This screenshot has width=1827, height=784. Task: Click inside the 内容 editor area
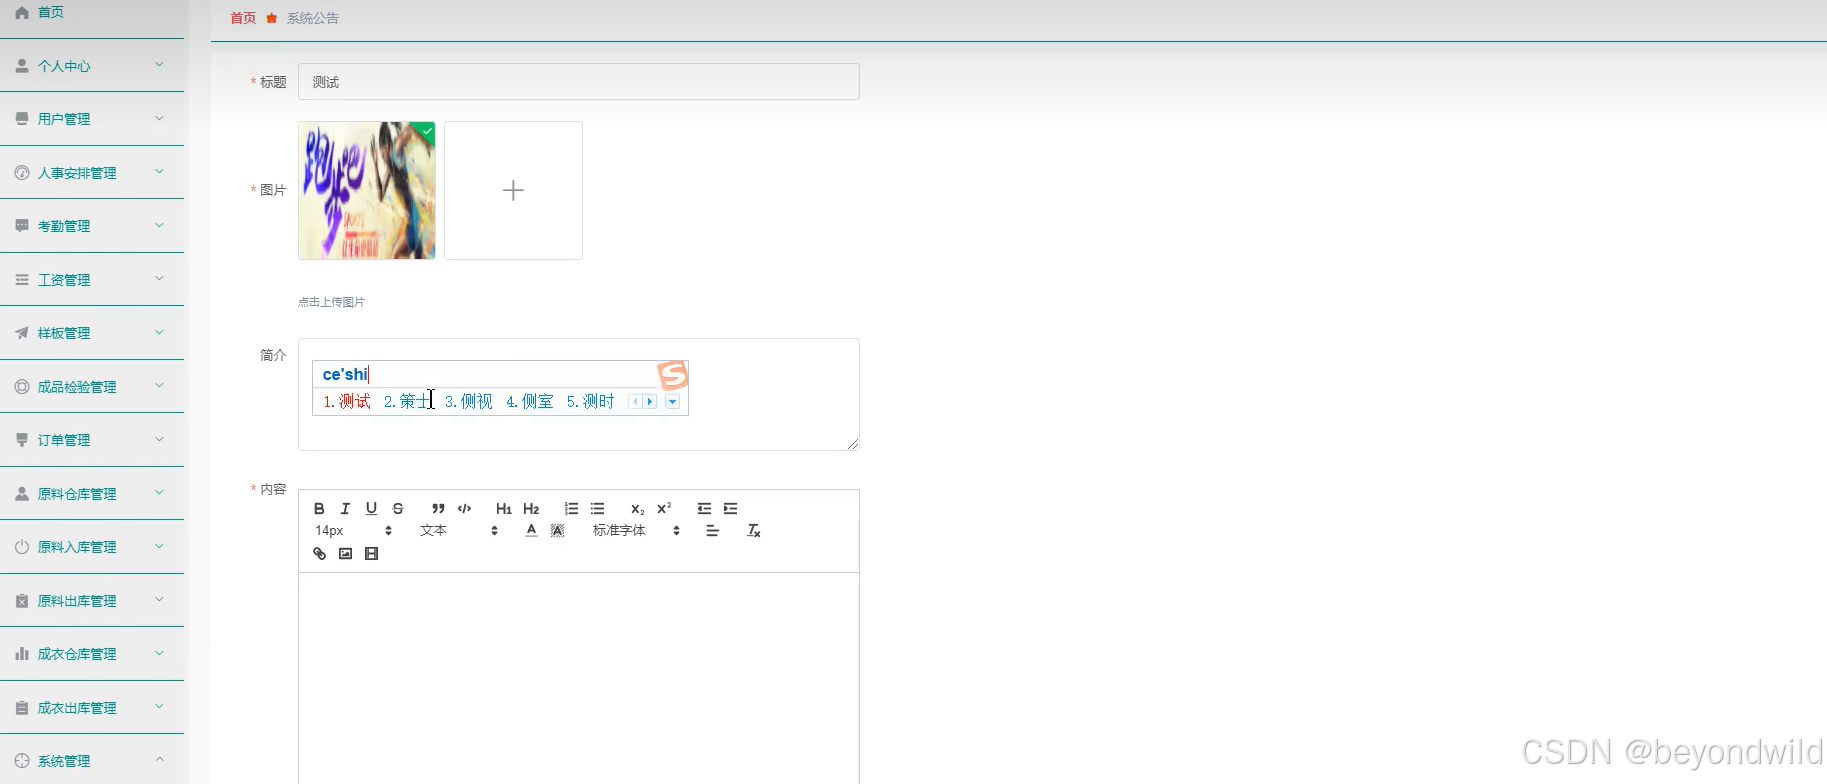[578, 677]
